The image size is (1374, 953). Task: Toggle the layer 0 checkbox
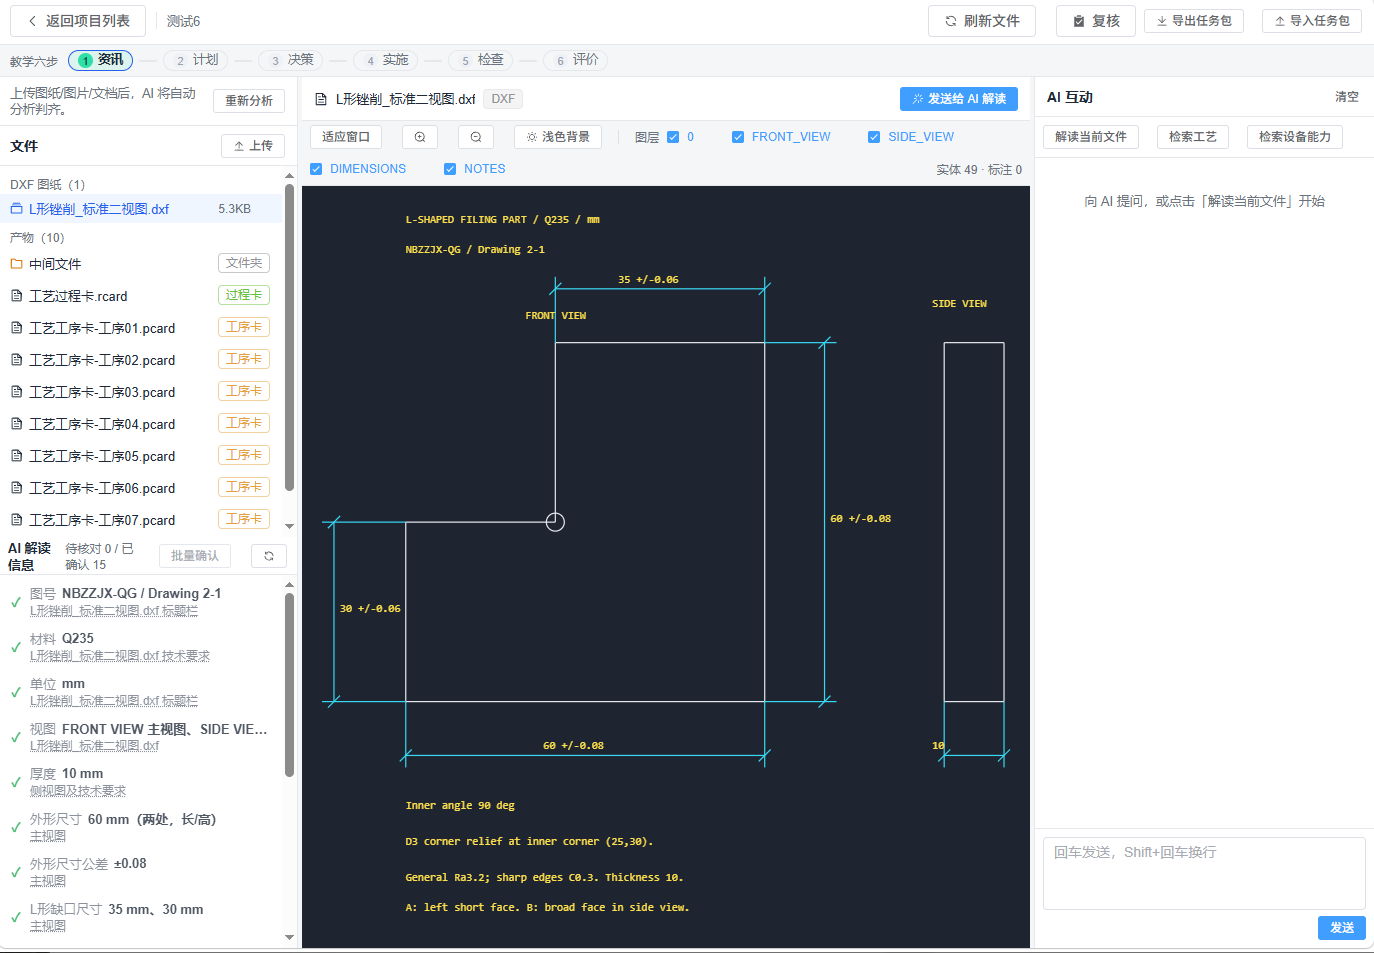(x=673, y=137)
